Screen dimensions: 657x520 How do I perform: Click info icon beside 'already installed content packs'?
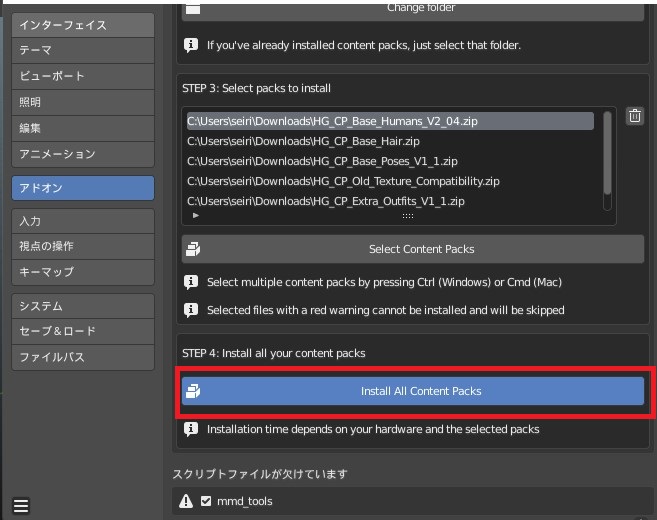(x=191, y=45)
